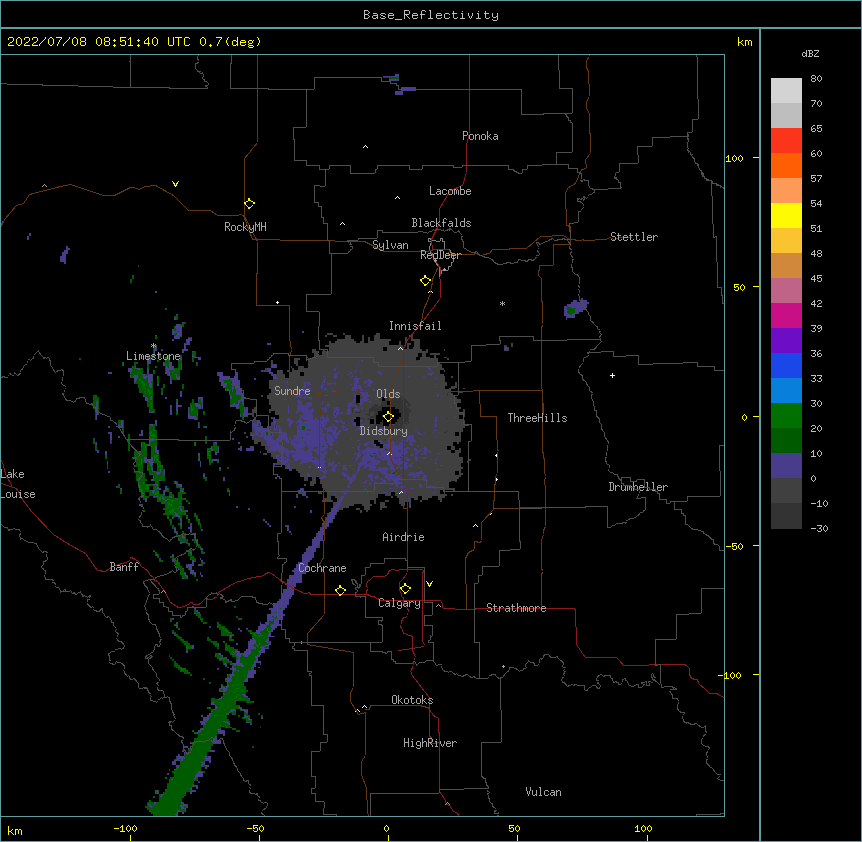The height and width of the screenshot is (842, 862).
Task: Click the Okotoks label
Action: click(x=412, y=700)
